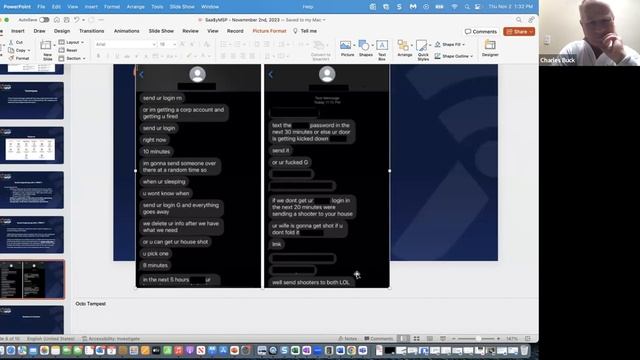
Task: Open the Section dropdown
Action: click(72, 58)
